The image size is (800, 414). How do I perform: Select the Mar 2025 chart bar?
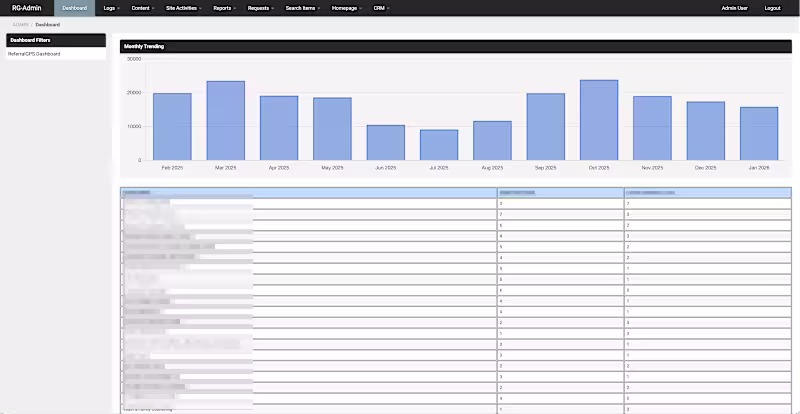coord(226,120)
